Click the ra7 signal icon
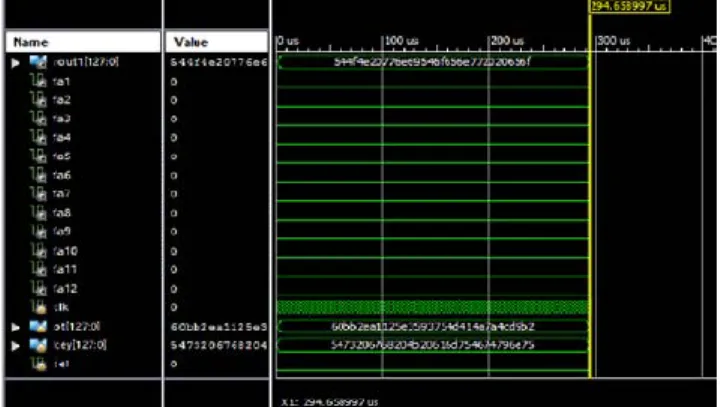Viewport: 721px width, 407px height. pyautogui.click(x=39, y=194)
